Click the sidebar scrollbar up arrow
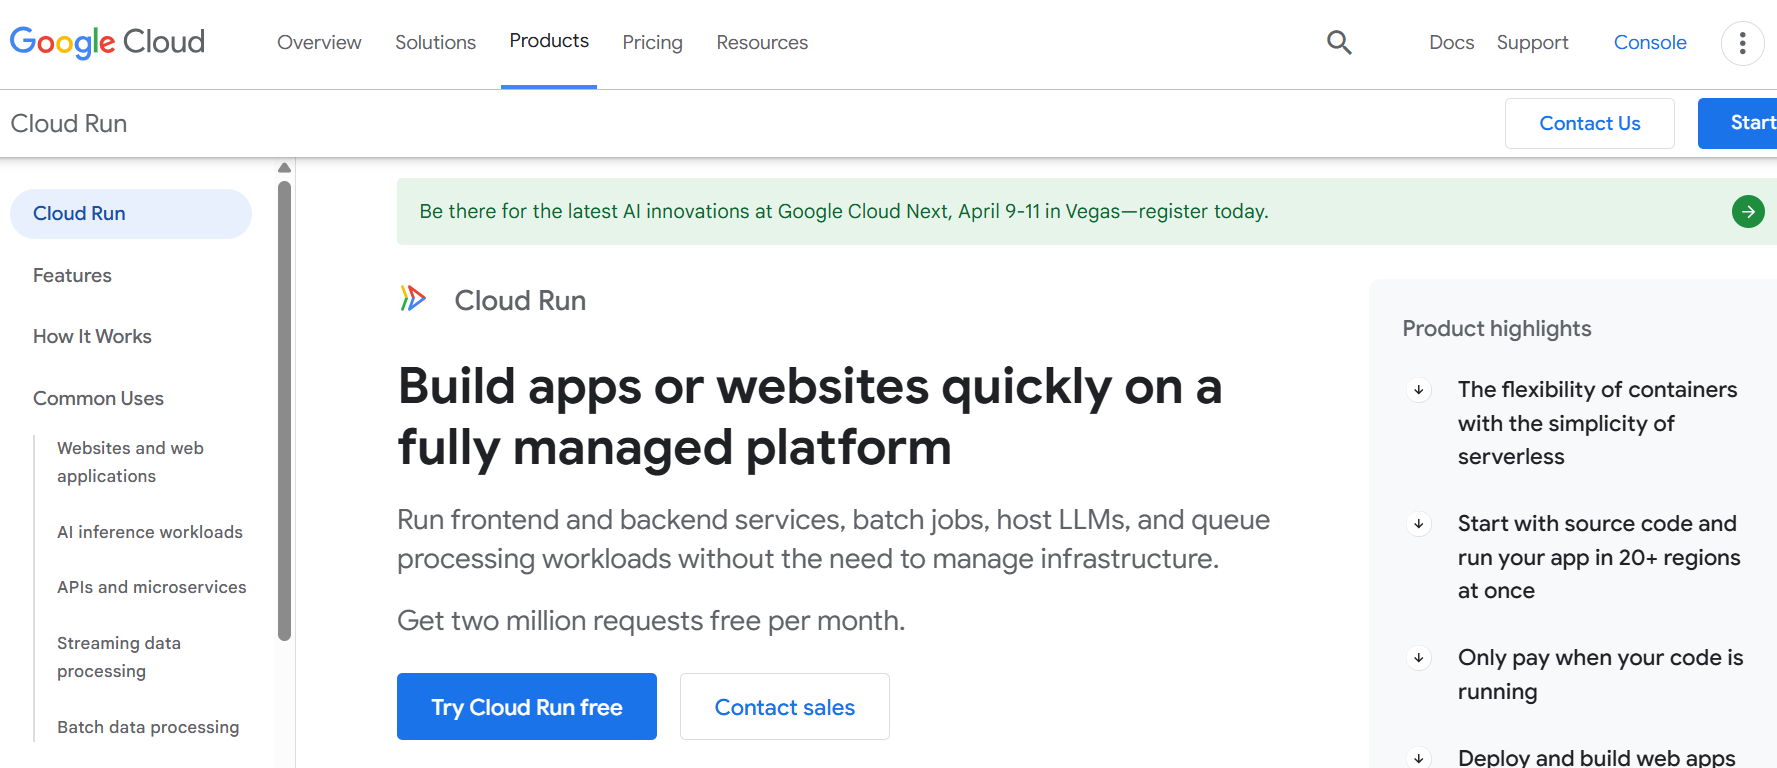Screen dimensions: 1777x768 point(284,167)
